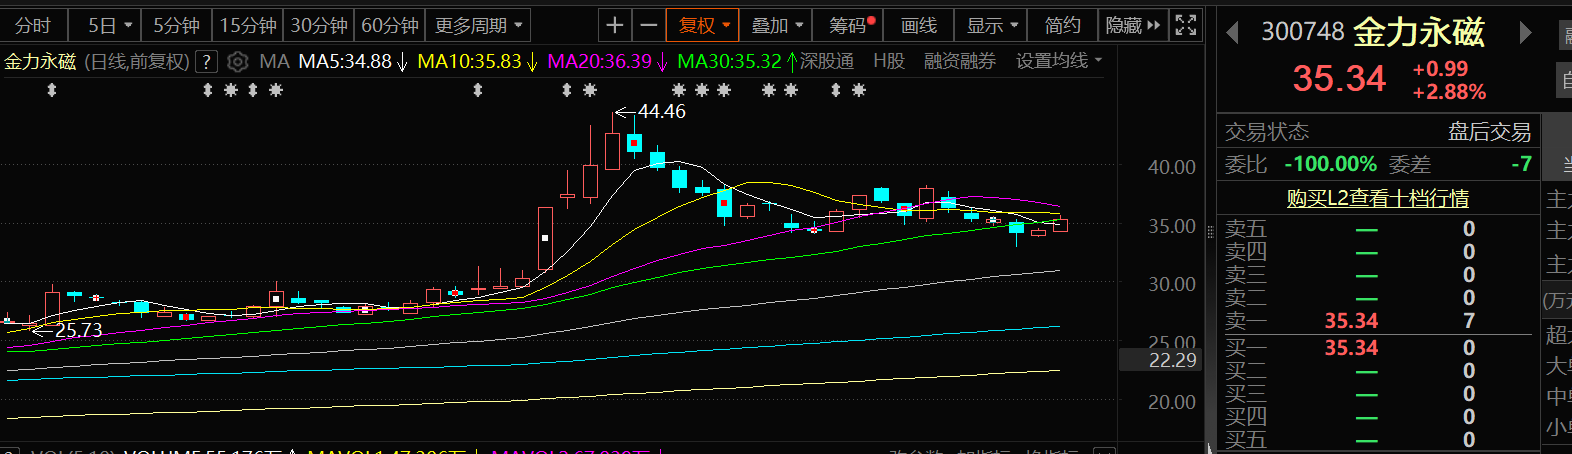
Task: Click the question mark help icon
Action: (206, 62)
